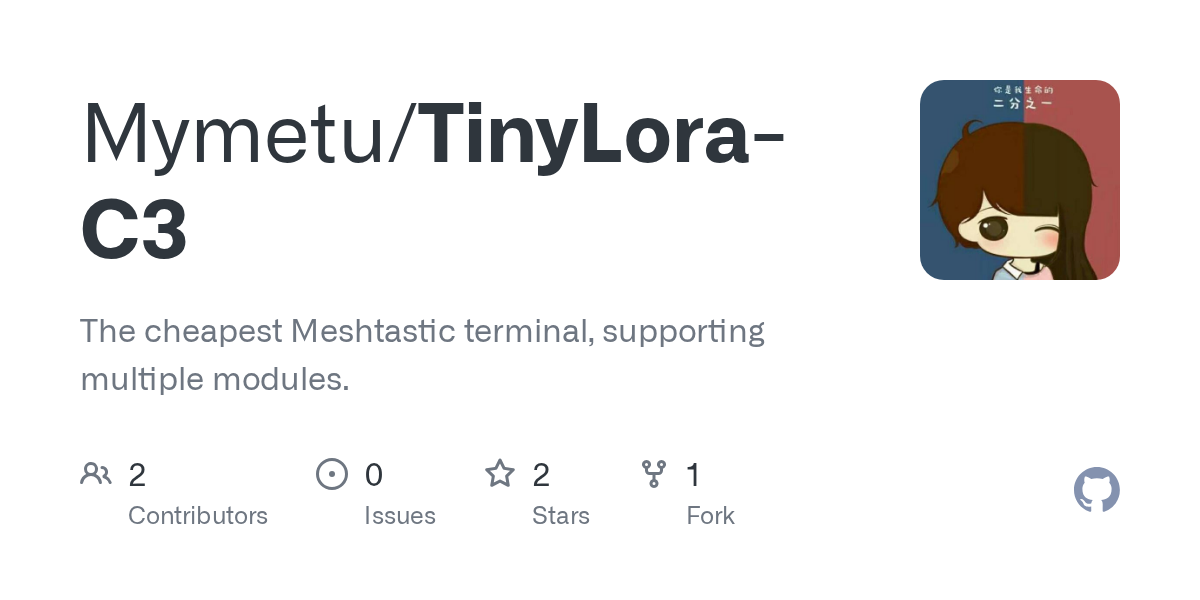Open the TinyLora-C3 repository name

pos(600,135)
